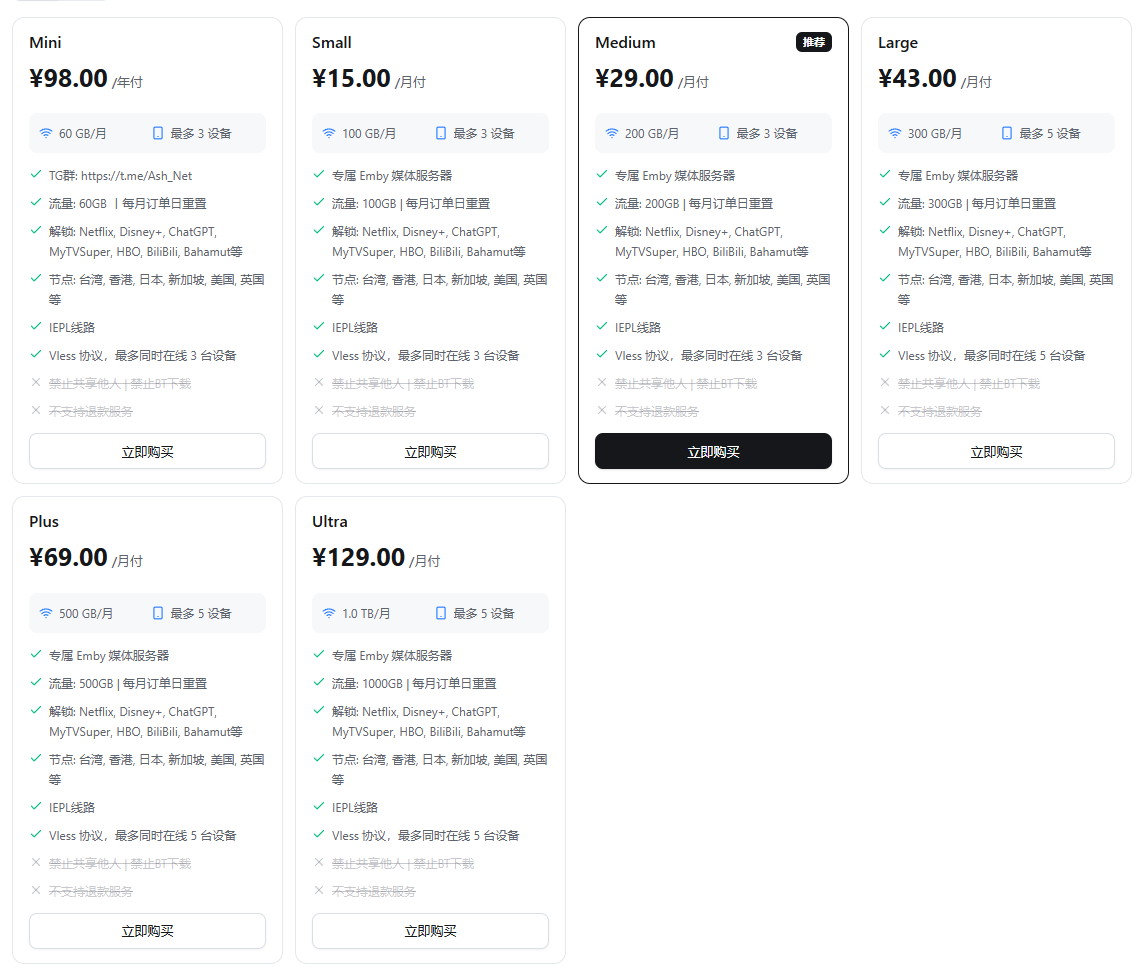Screen dimensions: 1145x971
Task: Click the X icon beside 不支持退款服务 in Ultra
Action: pyautogui.click(x=318, y=890)
